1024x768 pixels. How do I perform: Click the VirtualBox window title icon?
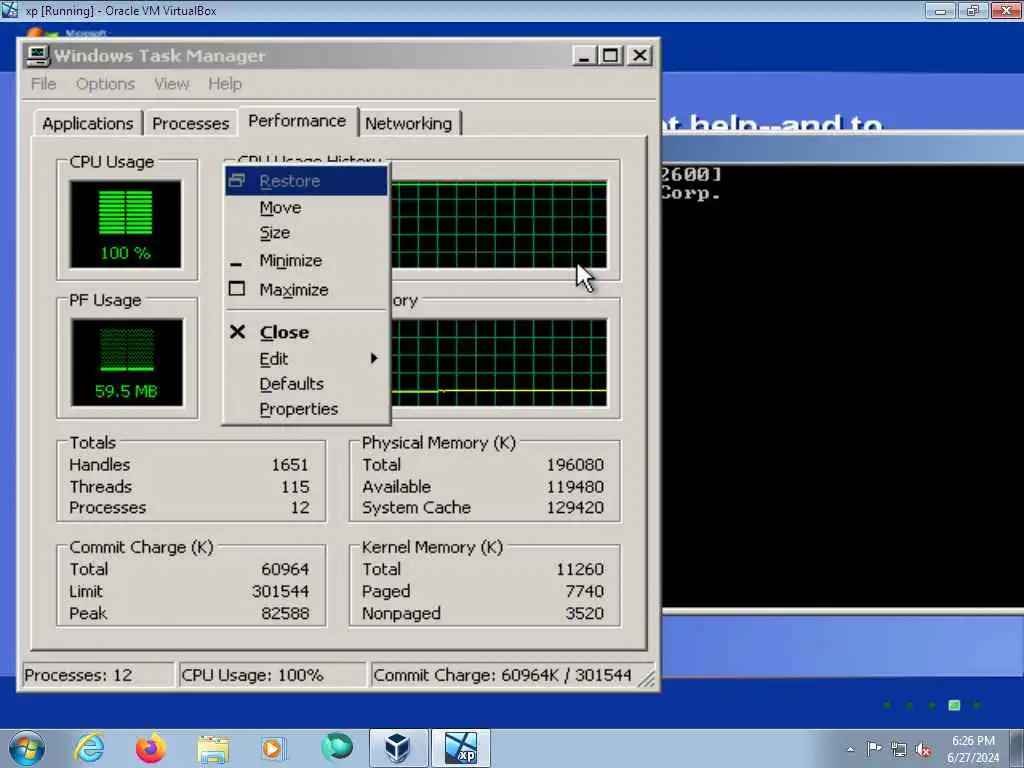(x=10, y=10)
